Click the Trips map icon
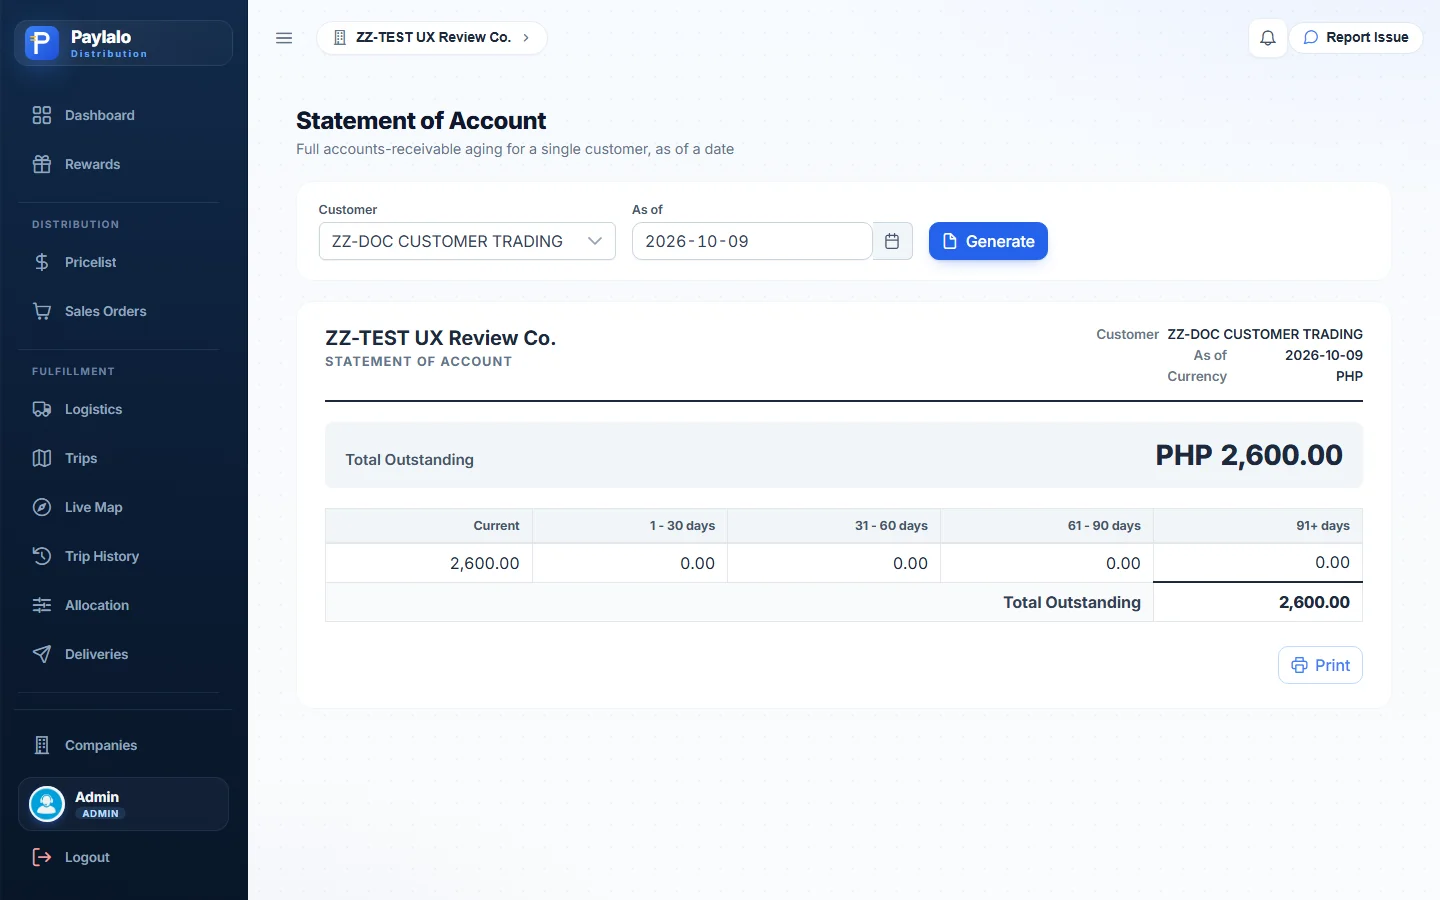The image size is (1440, 900). [42, 458]
